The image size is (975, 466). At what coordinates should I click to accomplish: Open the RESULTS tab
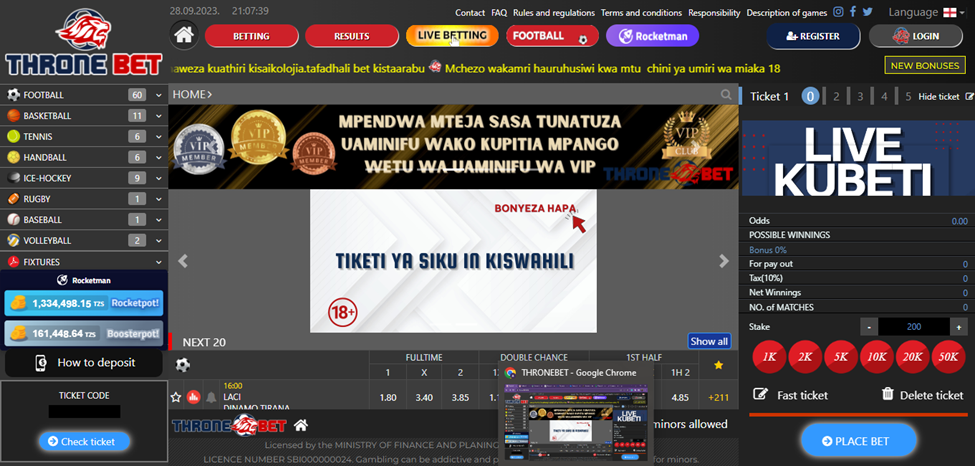point(351,36)
